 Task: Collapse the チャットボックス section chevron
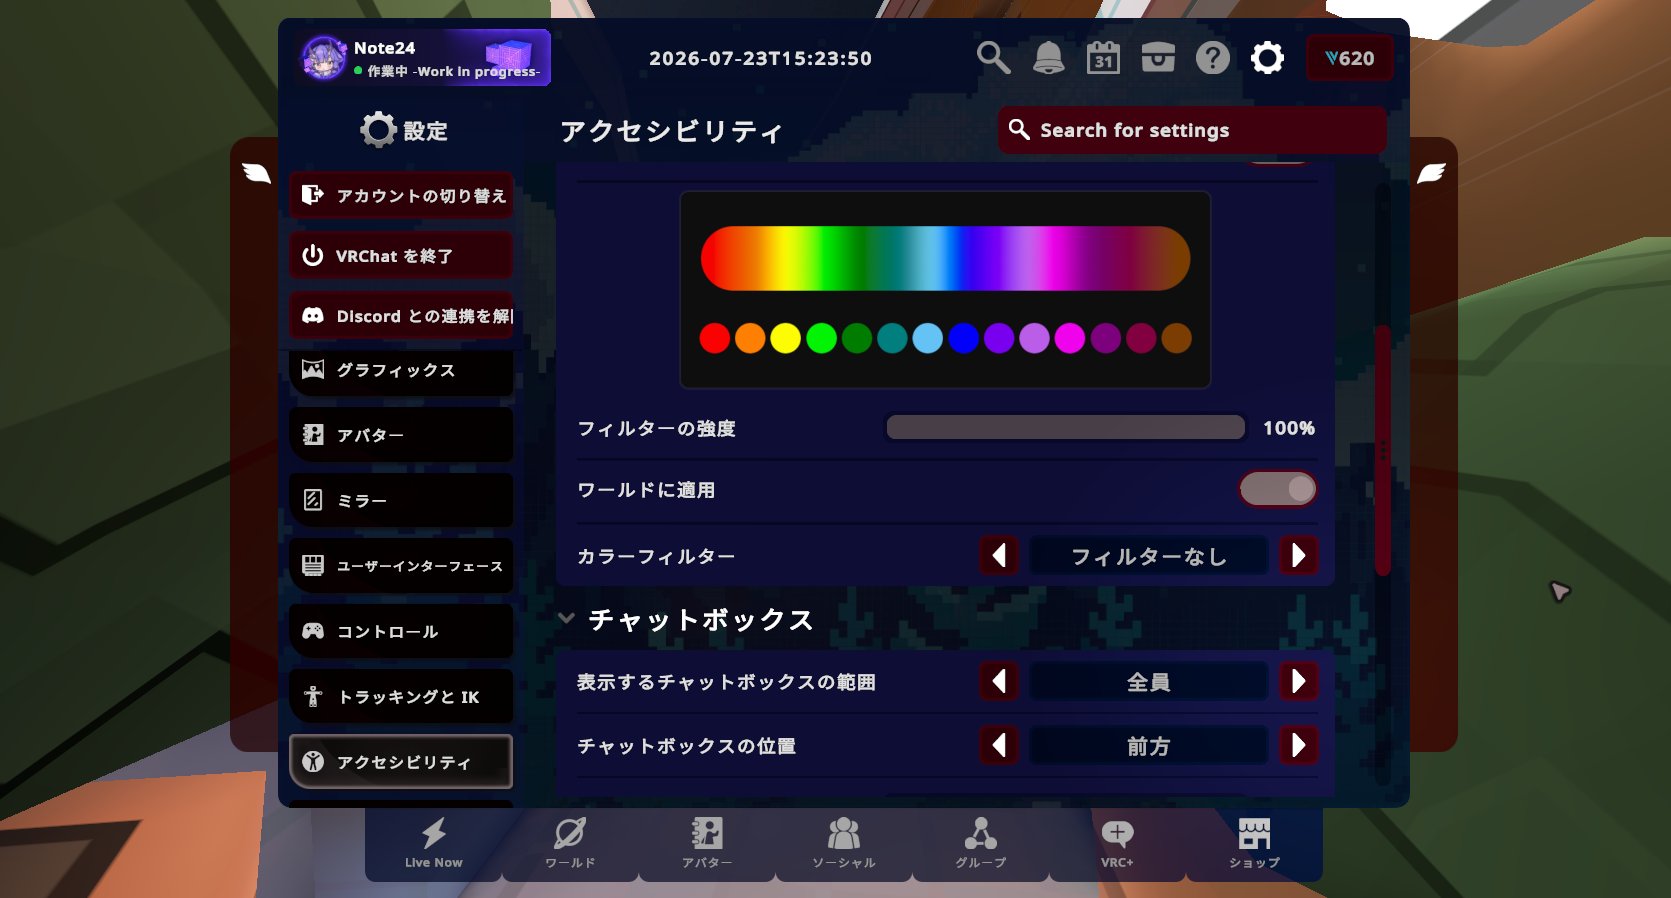[566, 618]
